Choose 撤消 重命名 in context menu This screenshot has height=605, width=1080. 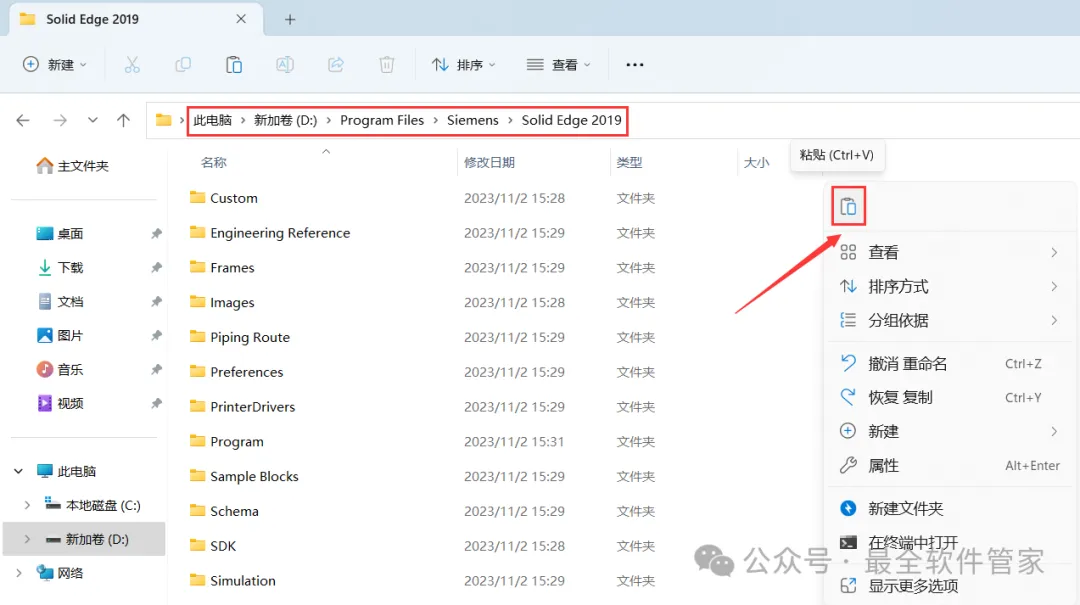(x=949, y=364)
